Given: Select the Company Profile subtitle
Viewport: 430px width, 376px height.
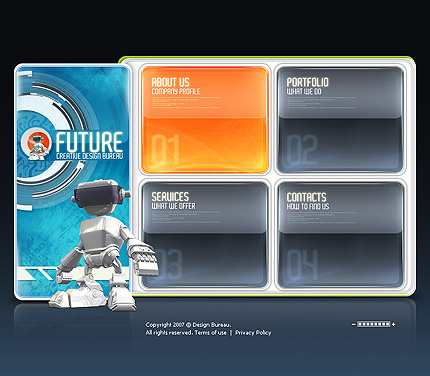Looking at the screenshot, I should [176, 91].
